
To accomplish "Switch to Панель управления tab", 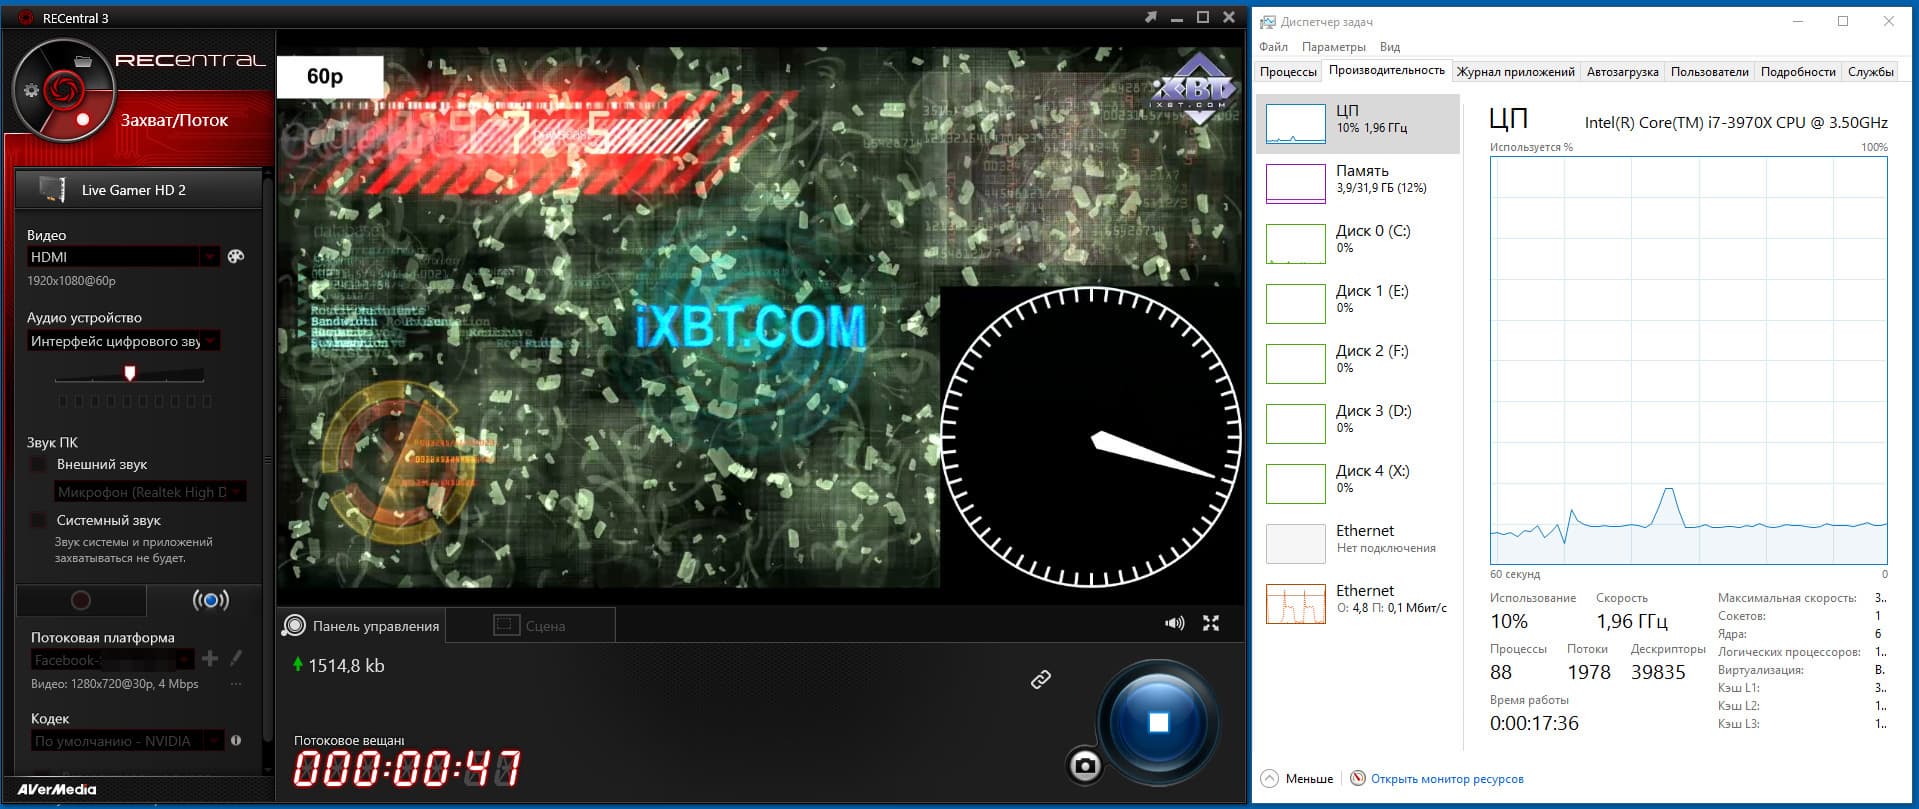I will 363,626.
